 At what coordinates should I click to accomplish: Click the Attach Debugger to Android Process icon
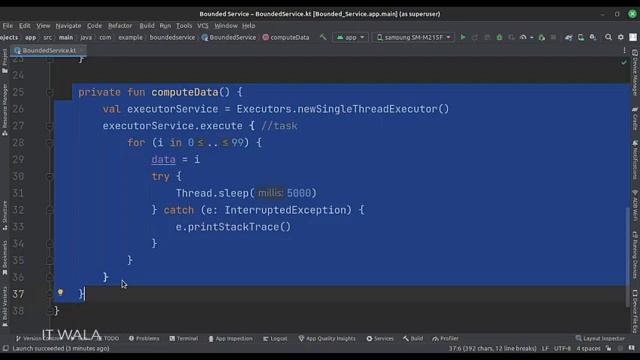542,38
